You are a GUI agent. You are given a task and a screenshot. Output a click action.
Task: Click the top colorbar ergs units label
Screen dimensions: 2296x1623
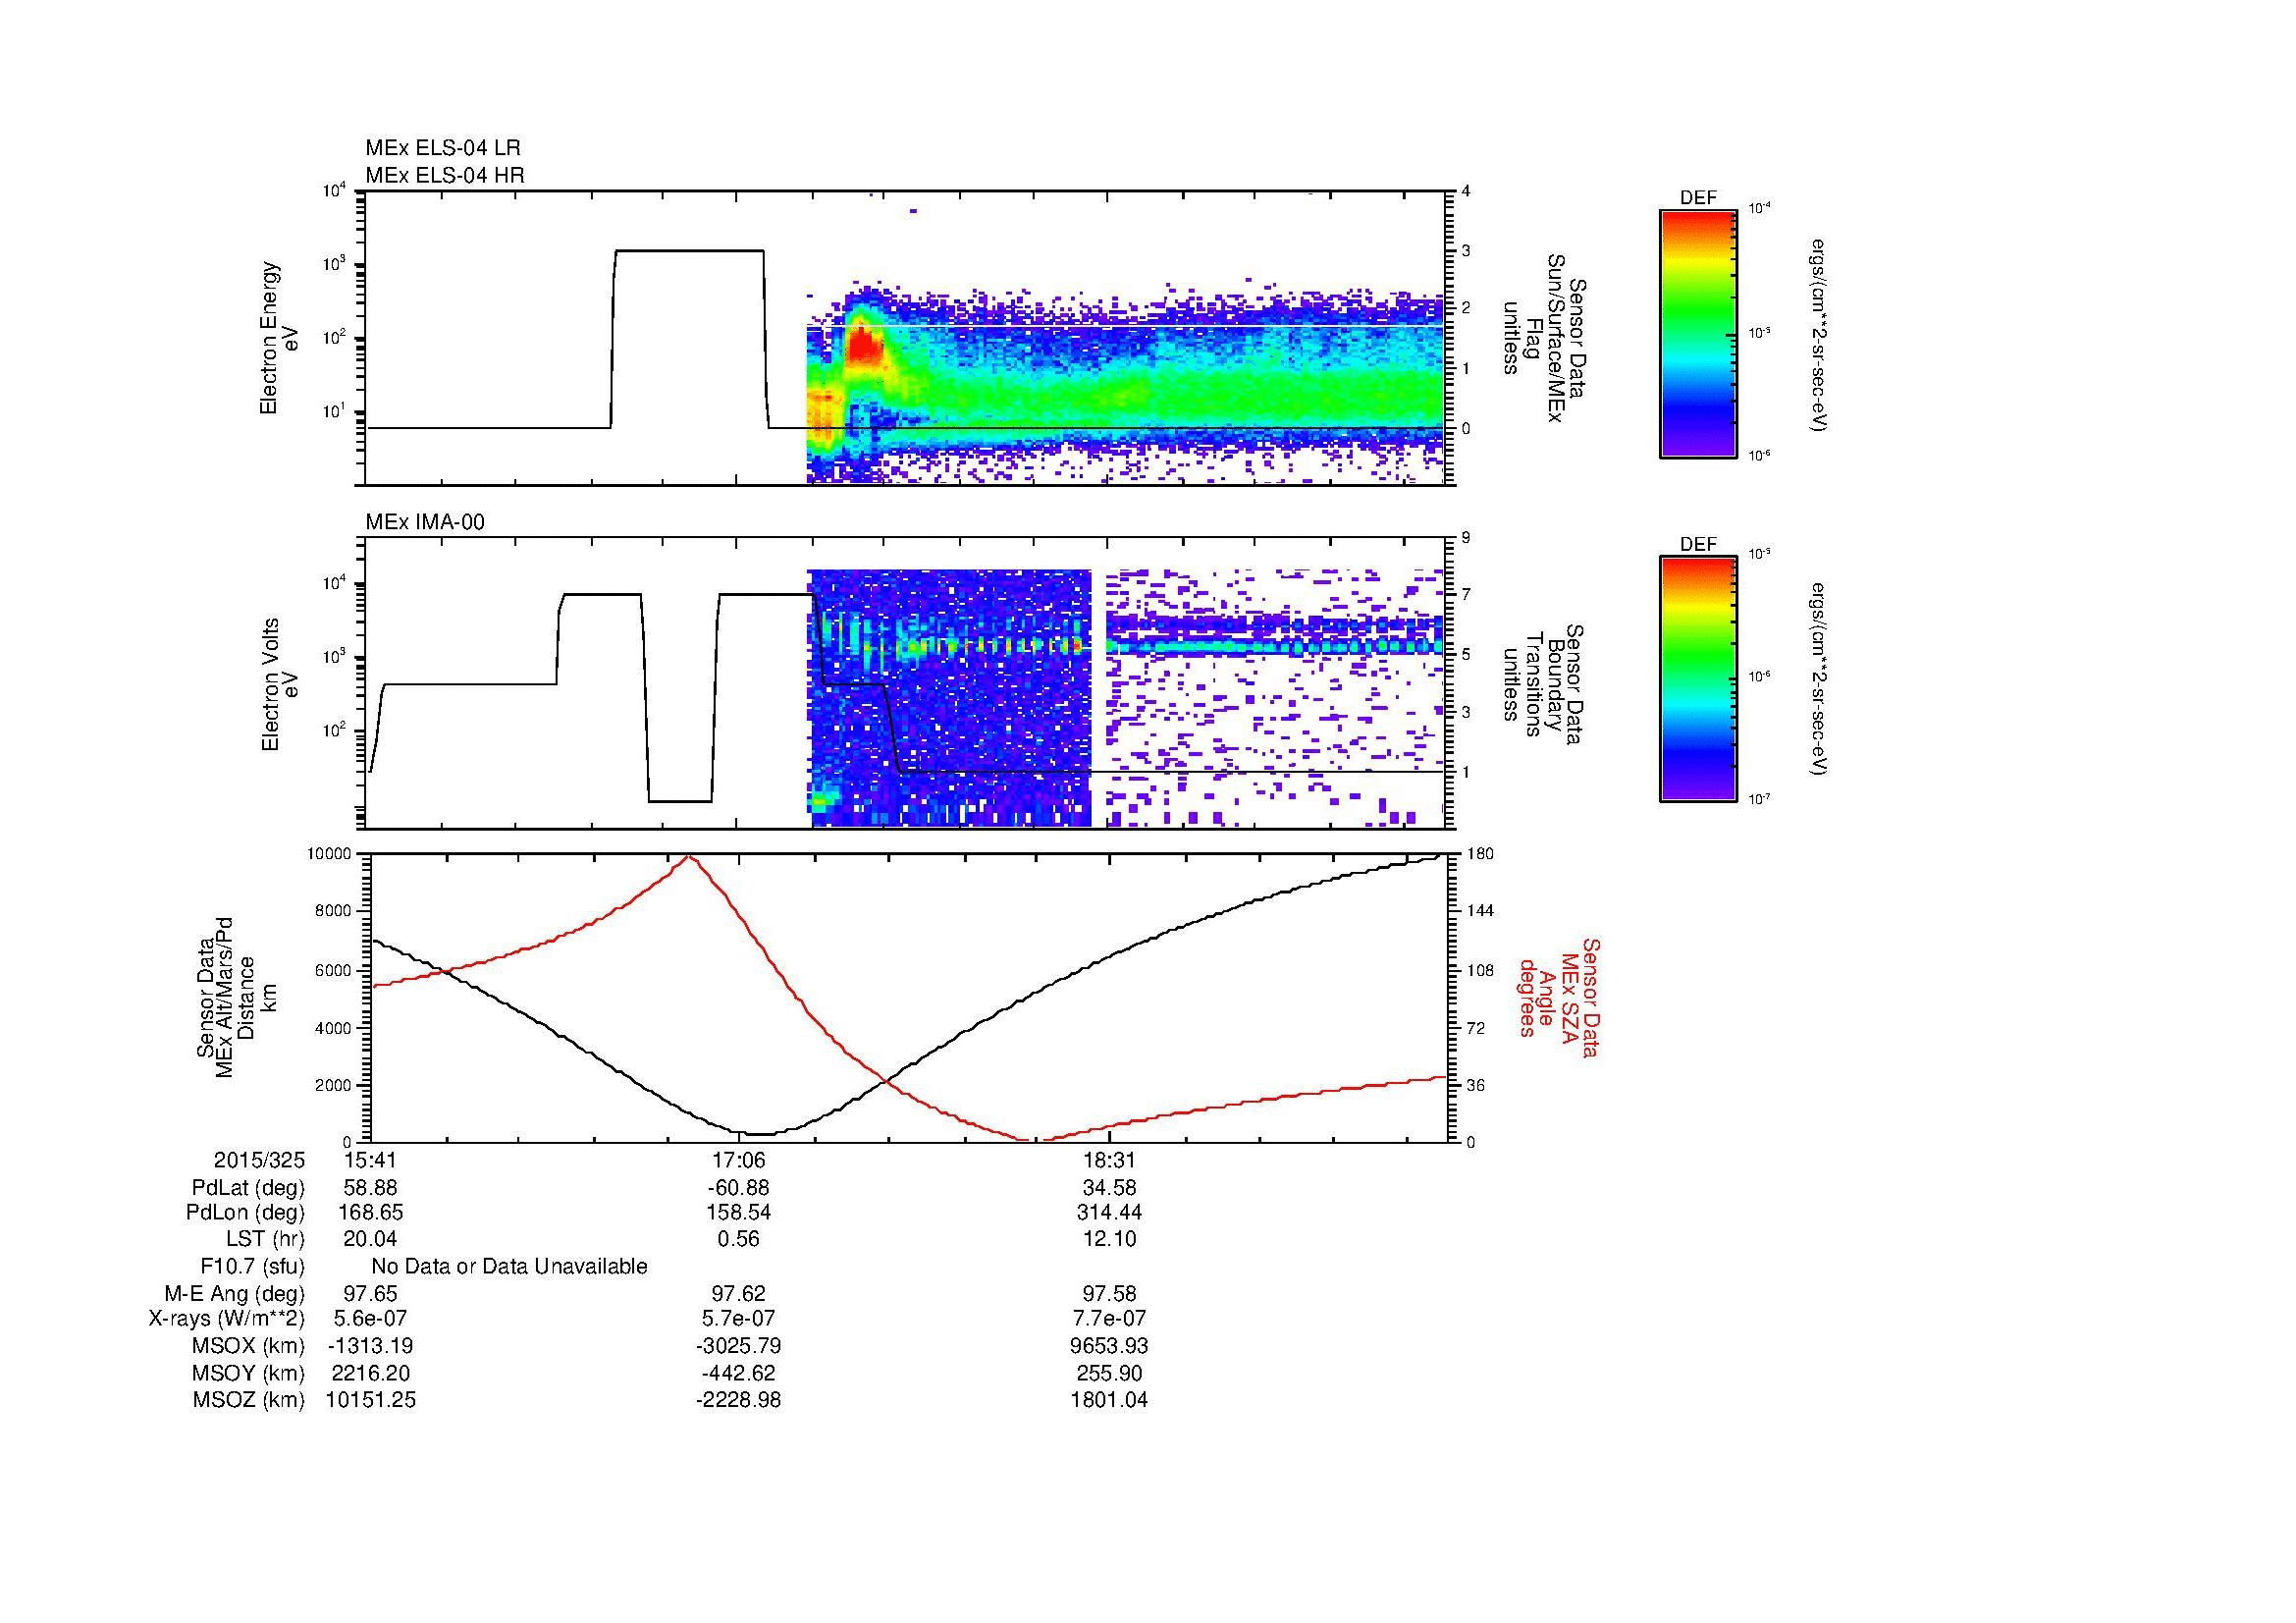1819,334
